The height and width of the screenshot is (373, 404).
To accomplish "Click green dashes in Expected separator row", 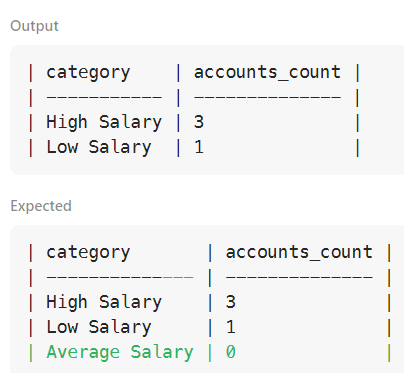I will 178,277.
